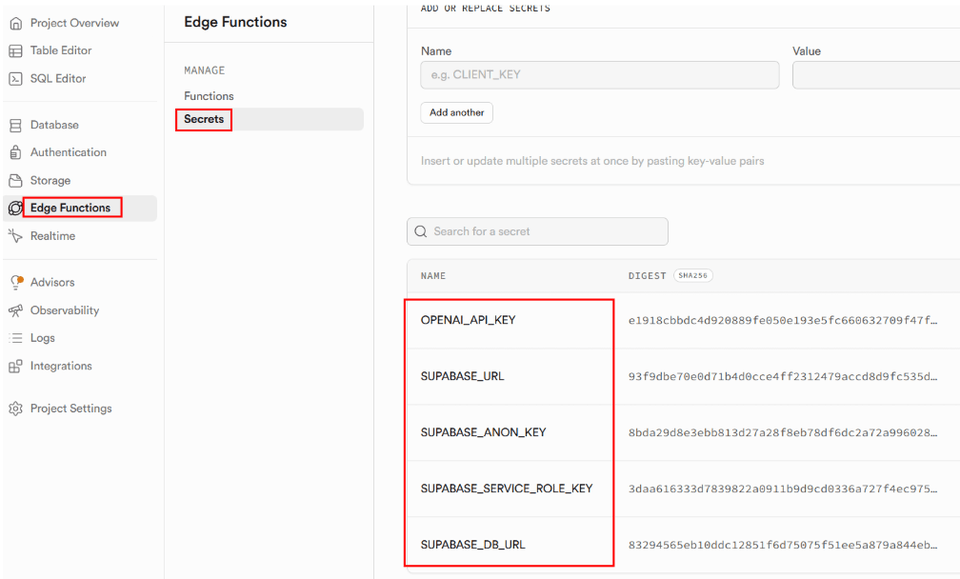This screenshot has width=960, height=579.
Task: Click the Project Settings gear icon
Action: (x=16, y=408)
